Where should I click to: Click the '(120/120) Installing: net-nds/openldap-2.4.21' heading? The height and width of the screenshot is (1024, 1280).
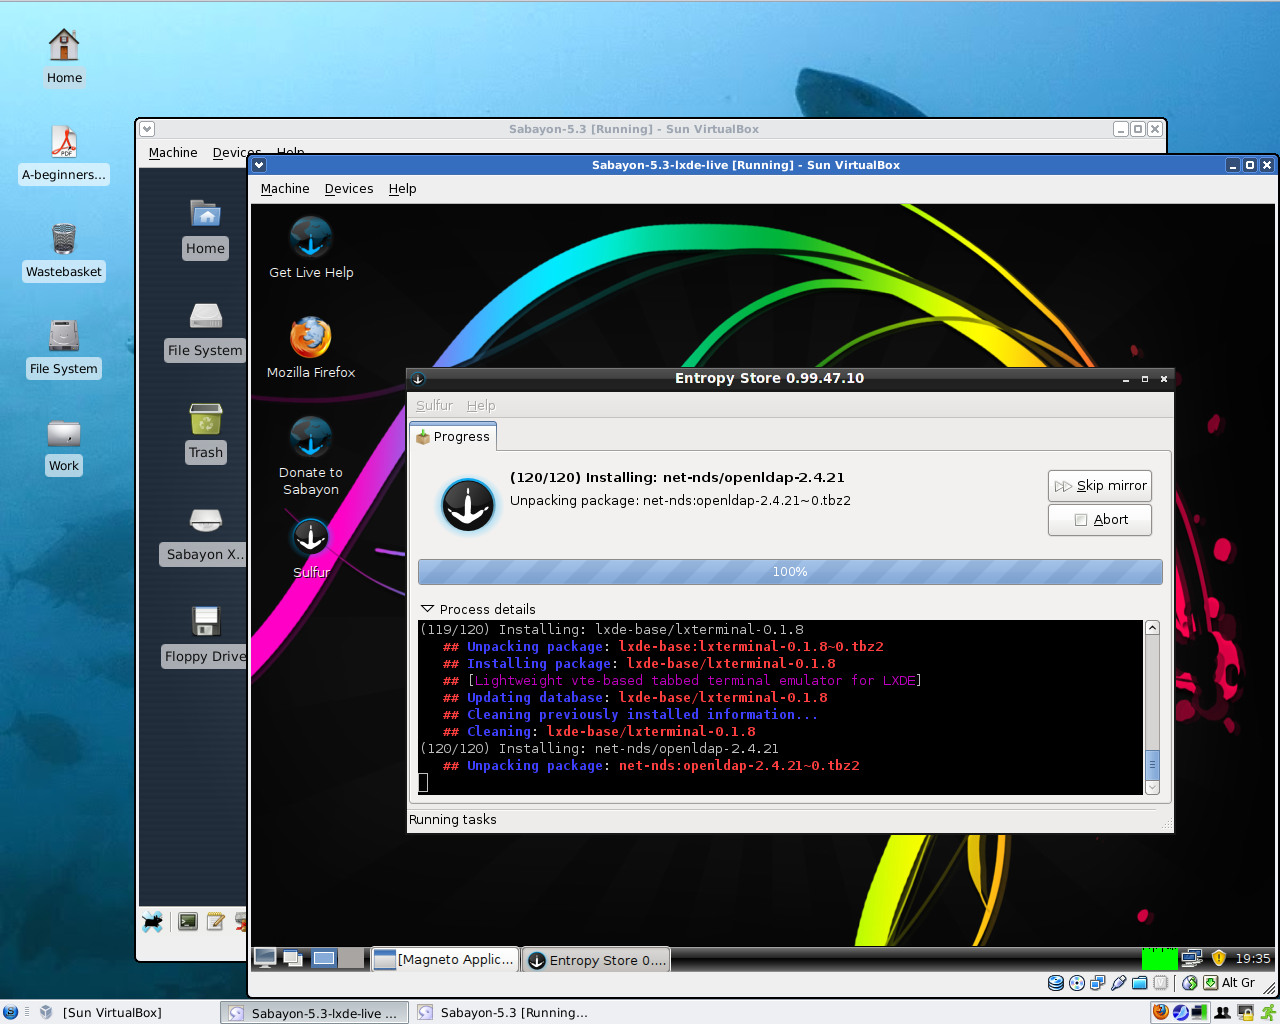point(677,478)
